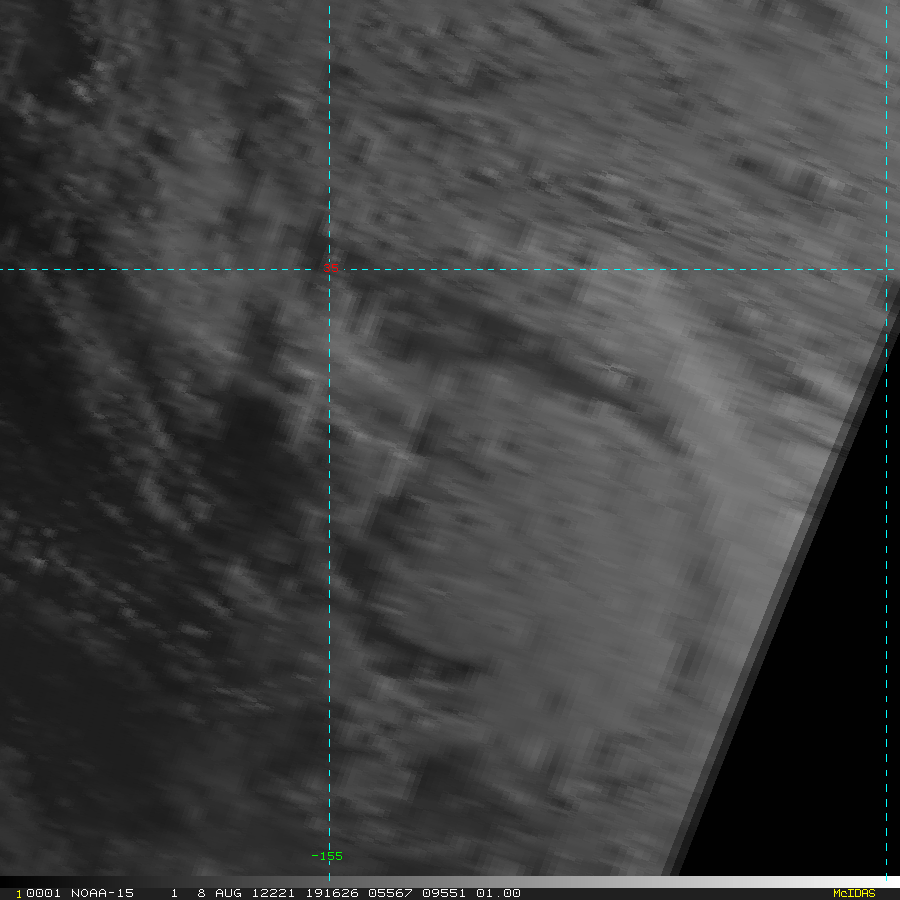Click the 09551 value in status line

[444, 893]
